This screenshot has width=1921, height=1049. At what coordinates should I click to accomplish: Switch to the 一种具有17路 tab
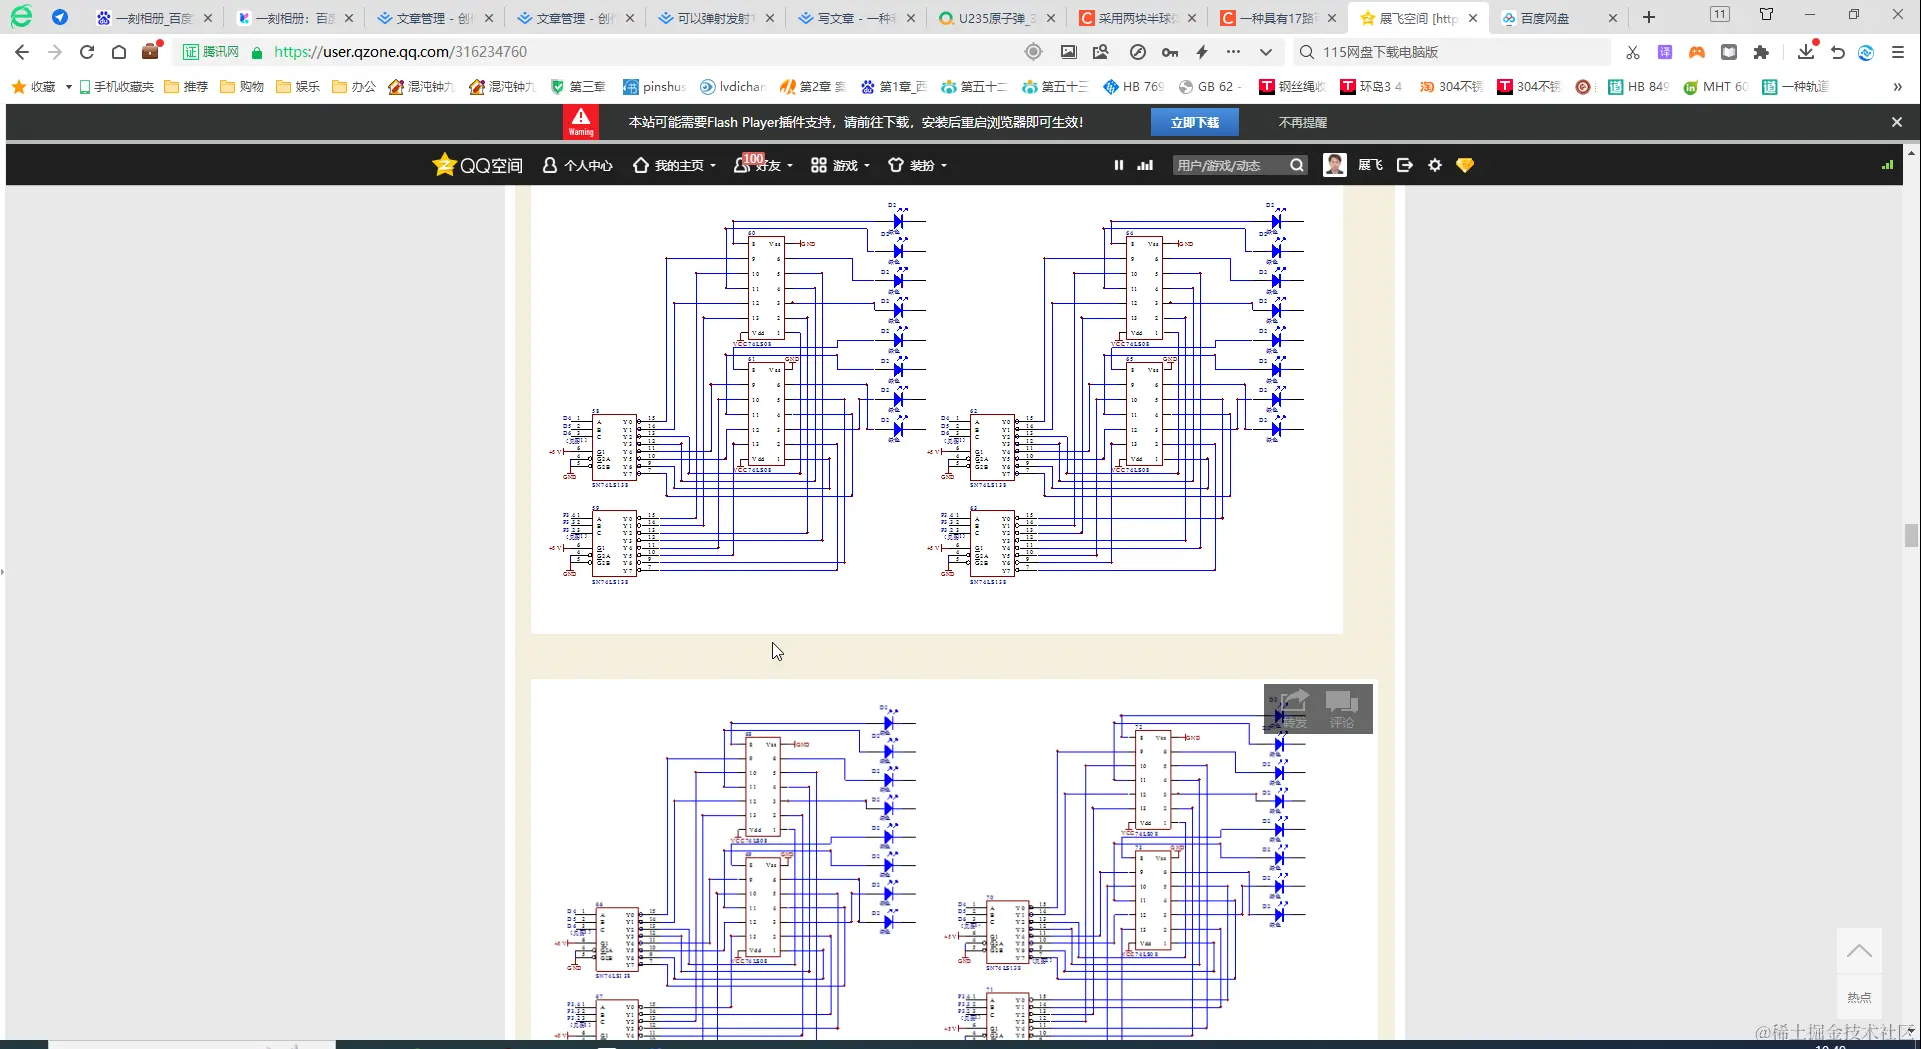click(x=1277, y=18)
